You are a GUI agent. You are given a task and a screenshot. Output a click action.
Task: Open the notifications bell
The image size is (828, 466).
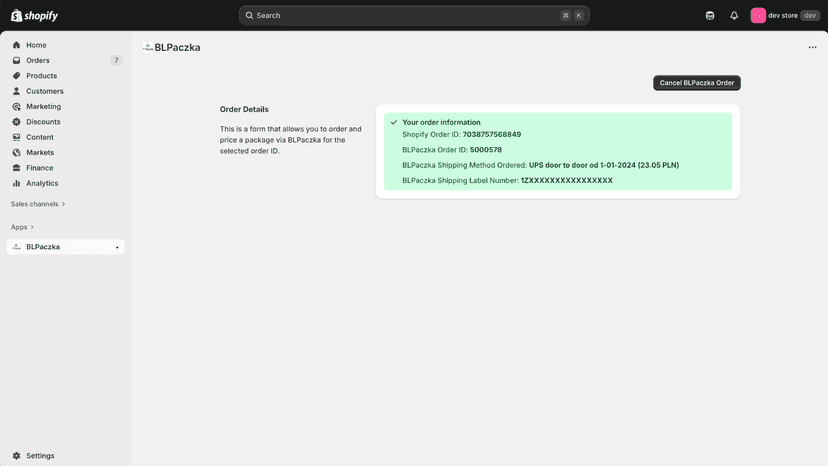734,15
